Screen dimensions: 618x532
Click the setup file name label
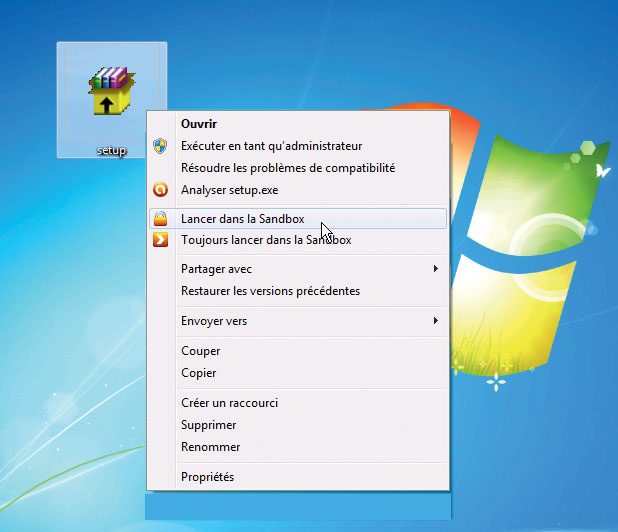click(111, 150)
